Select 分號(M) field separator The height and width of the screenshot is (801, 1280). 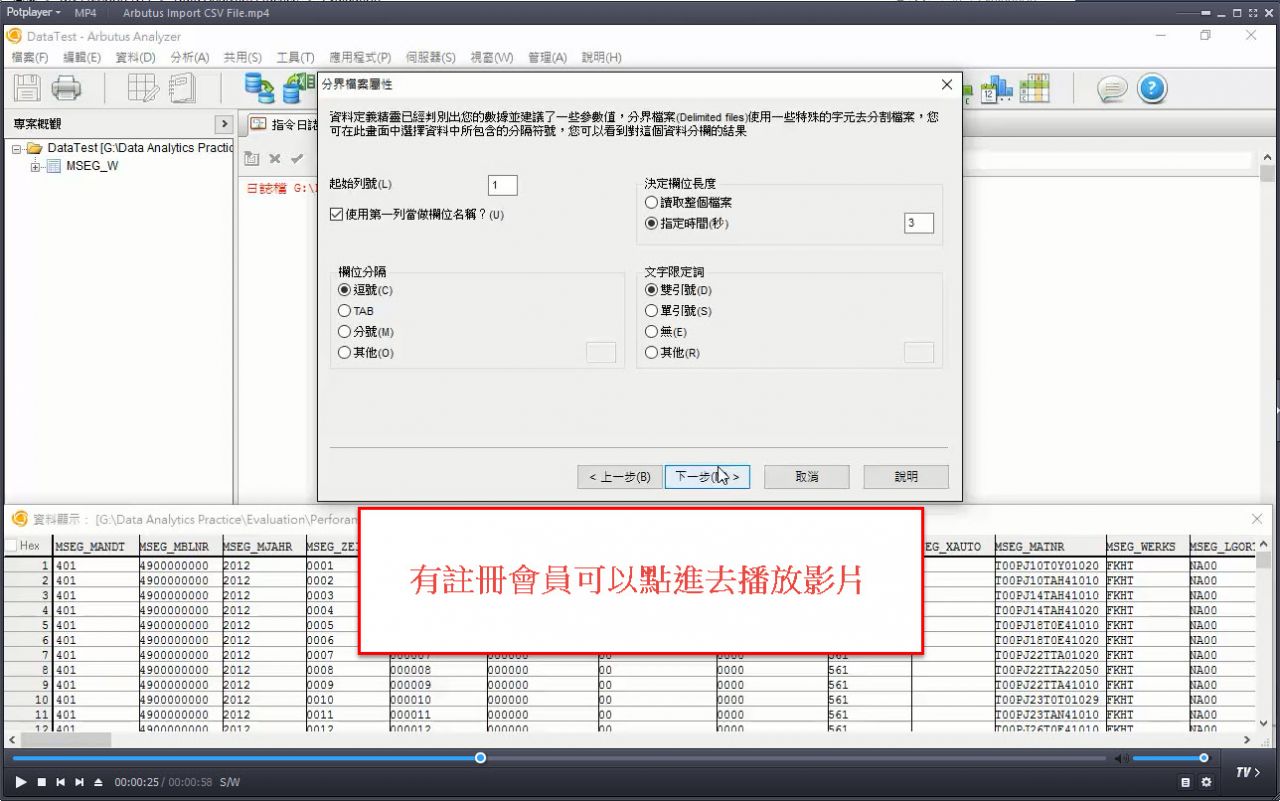click(x=345, y=332)
